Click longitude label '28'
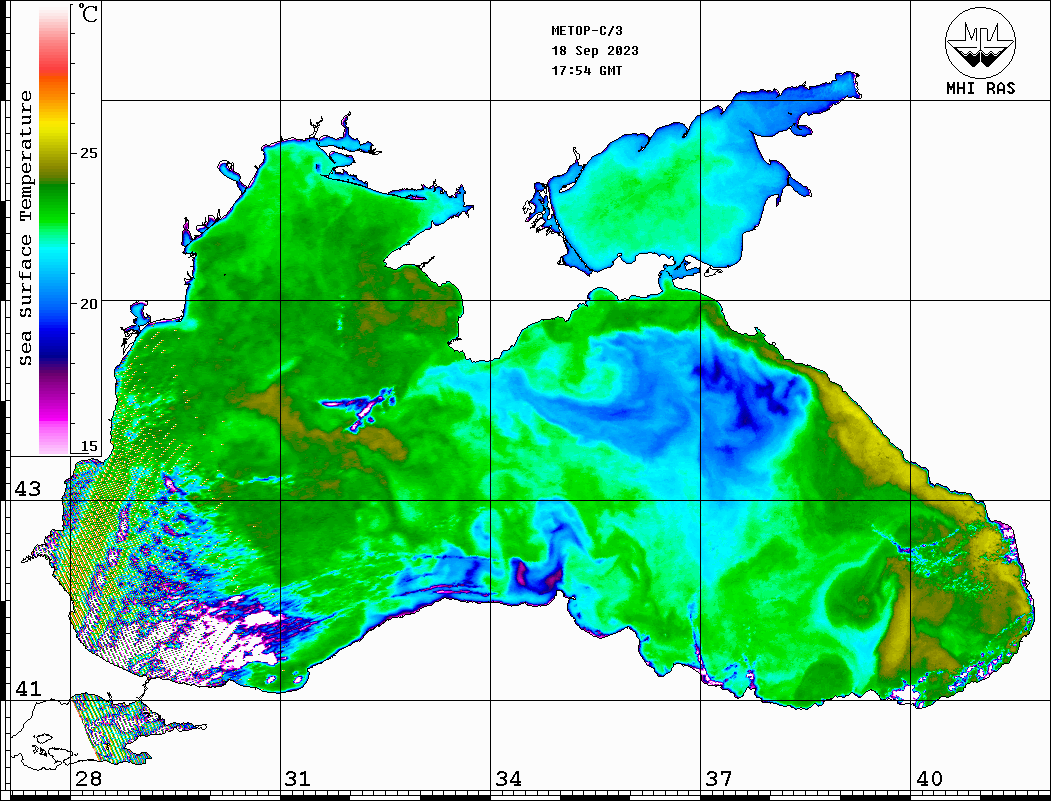The height and width of the screenshot is (801, 1051). (88, 779)
